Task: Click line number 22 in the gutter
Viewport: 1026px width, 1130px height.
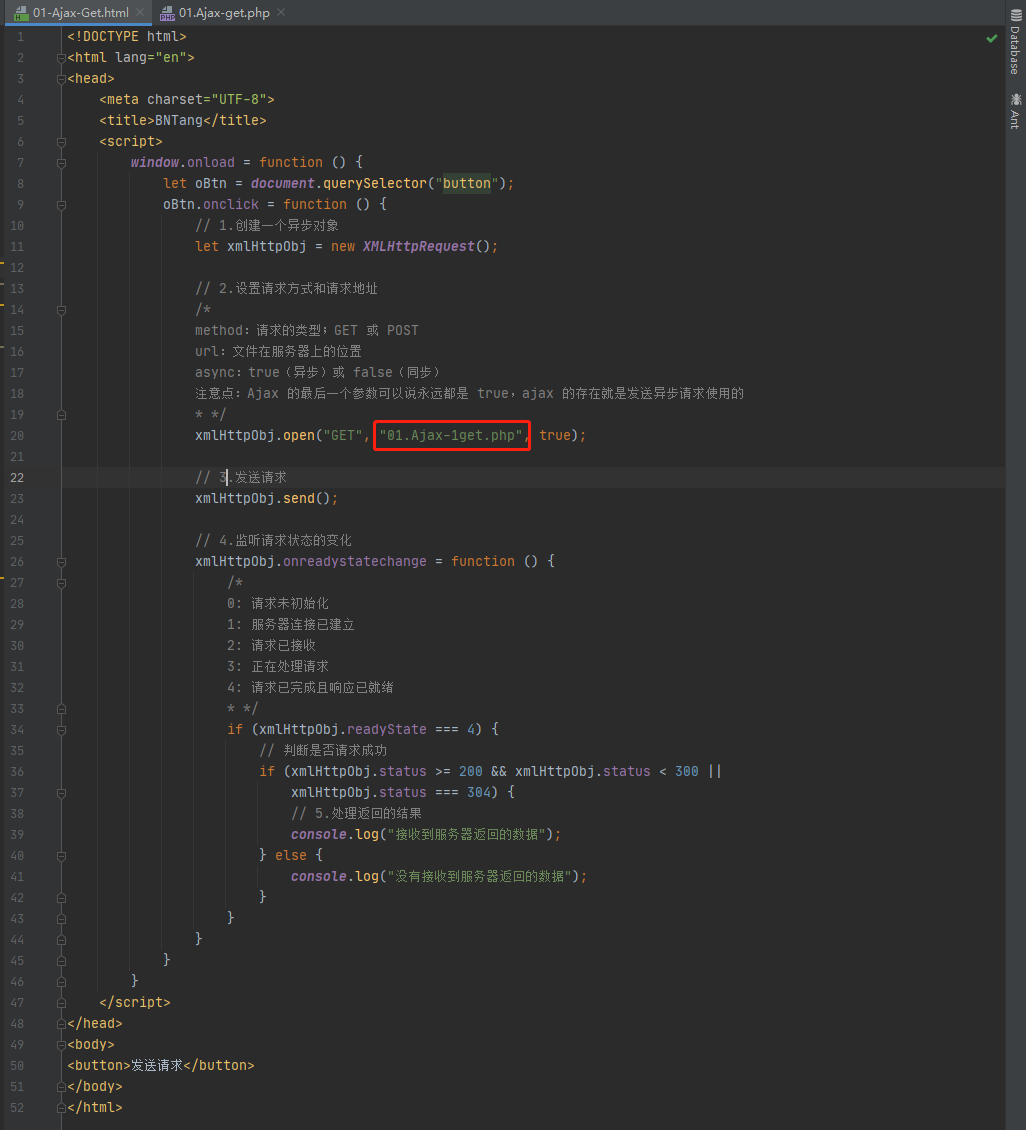Action: [x=17, y=478]
